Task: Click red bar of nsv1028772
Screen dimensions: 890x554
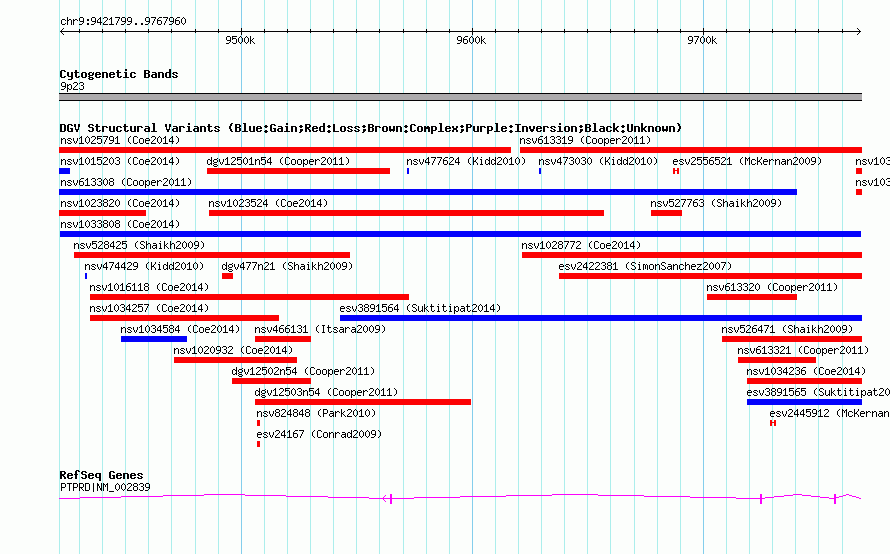Action: 692,255
